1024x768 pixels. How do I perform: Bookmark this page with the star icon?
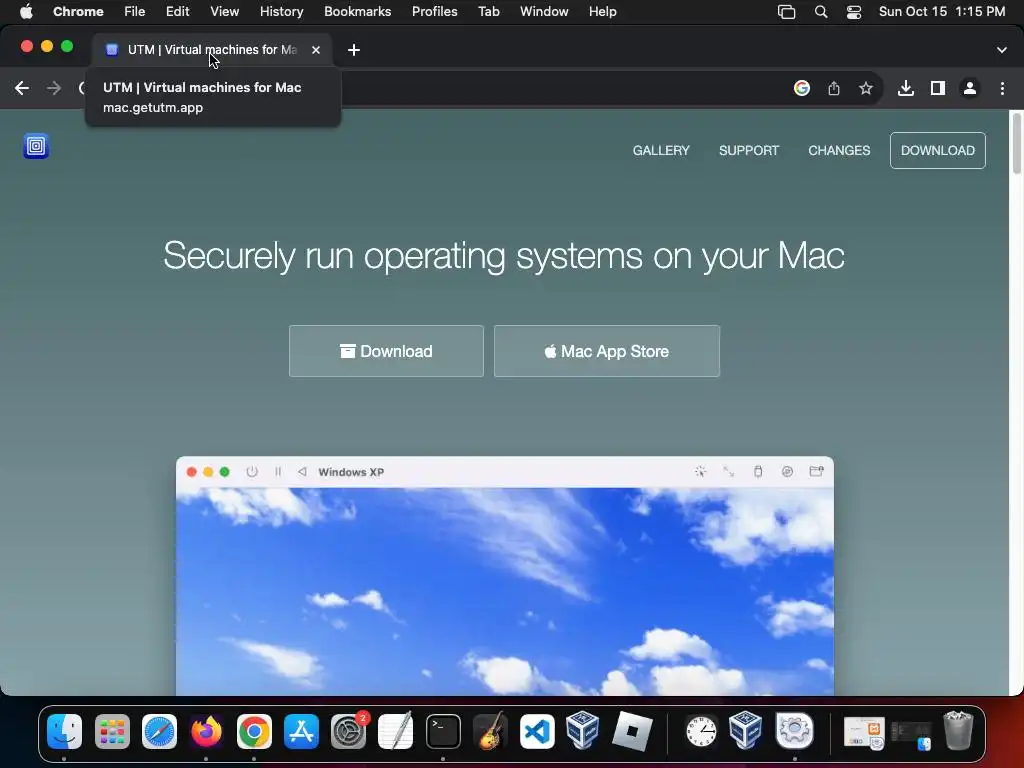click(x=866, y=88)
